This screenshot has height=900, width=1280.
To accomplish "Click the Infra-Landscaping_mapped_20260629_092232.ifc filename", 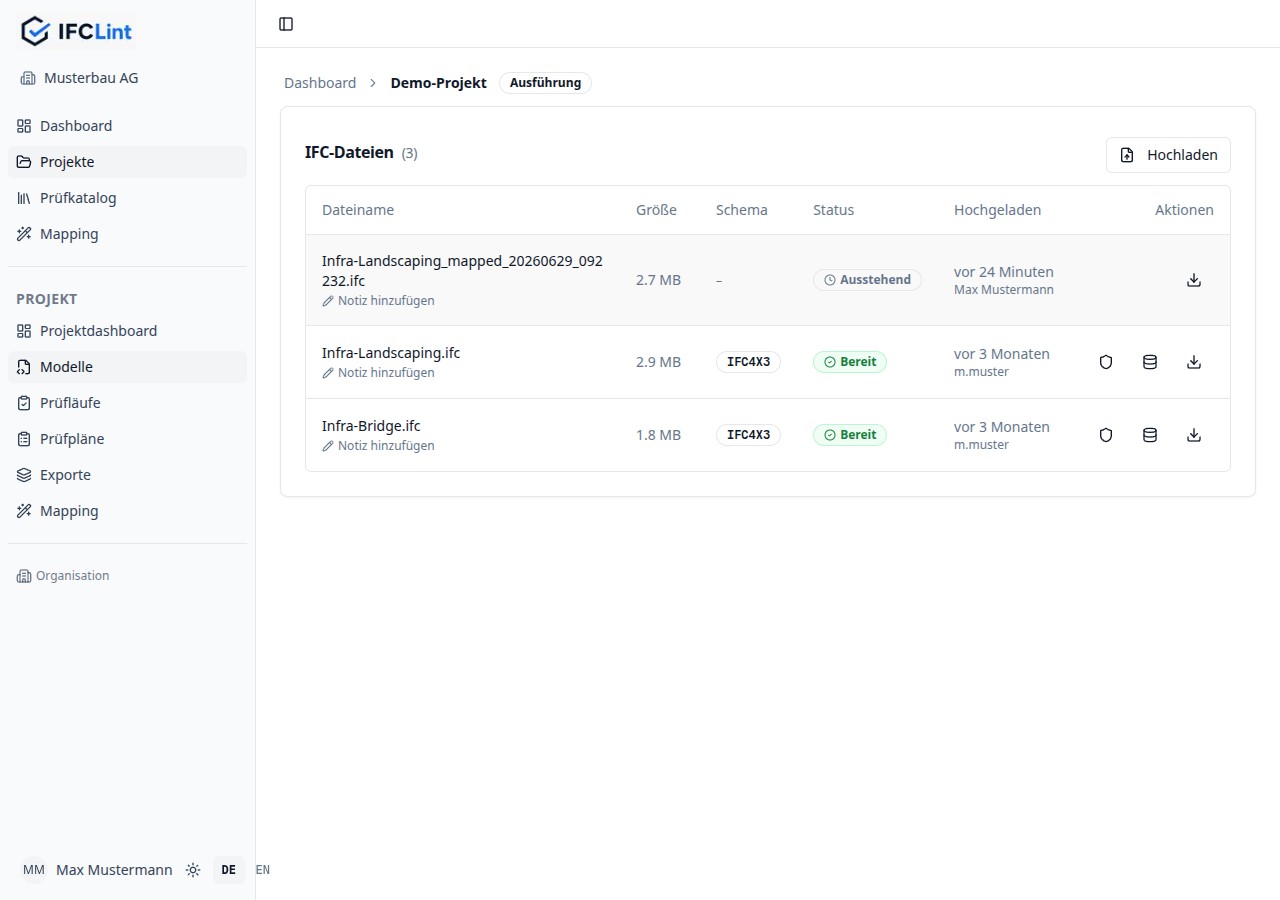I will click(462, 270).
